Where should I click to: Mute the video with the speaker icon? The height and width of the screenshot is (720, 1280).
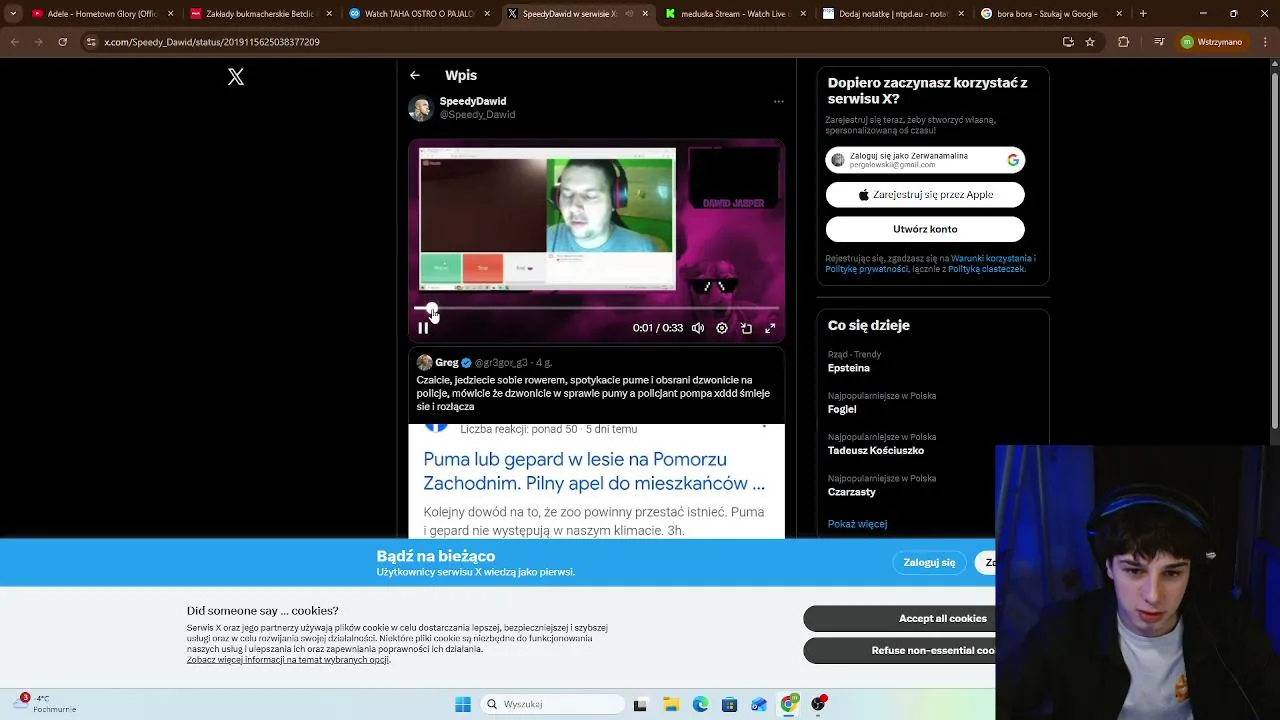(698, 328)
